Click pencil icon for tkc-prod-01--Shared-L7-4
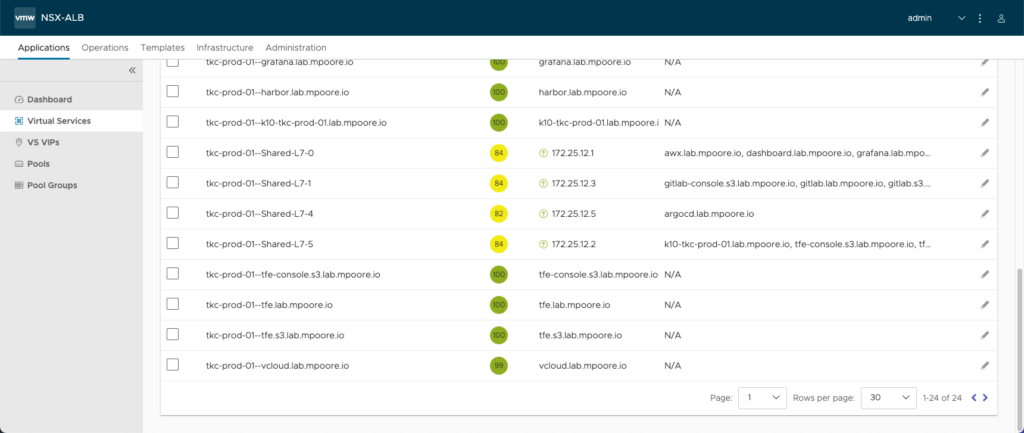The image size is (1024, 433). (x=985, y=214)
